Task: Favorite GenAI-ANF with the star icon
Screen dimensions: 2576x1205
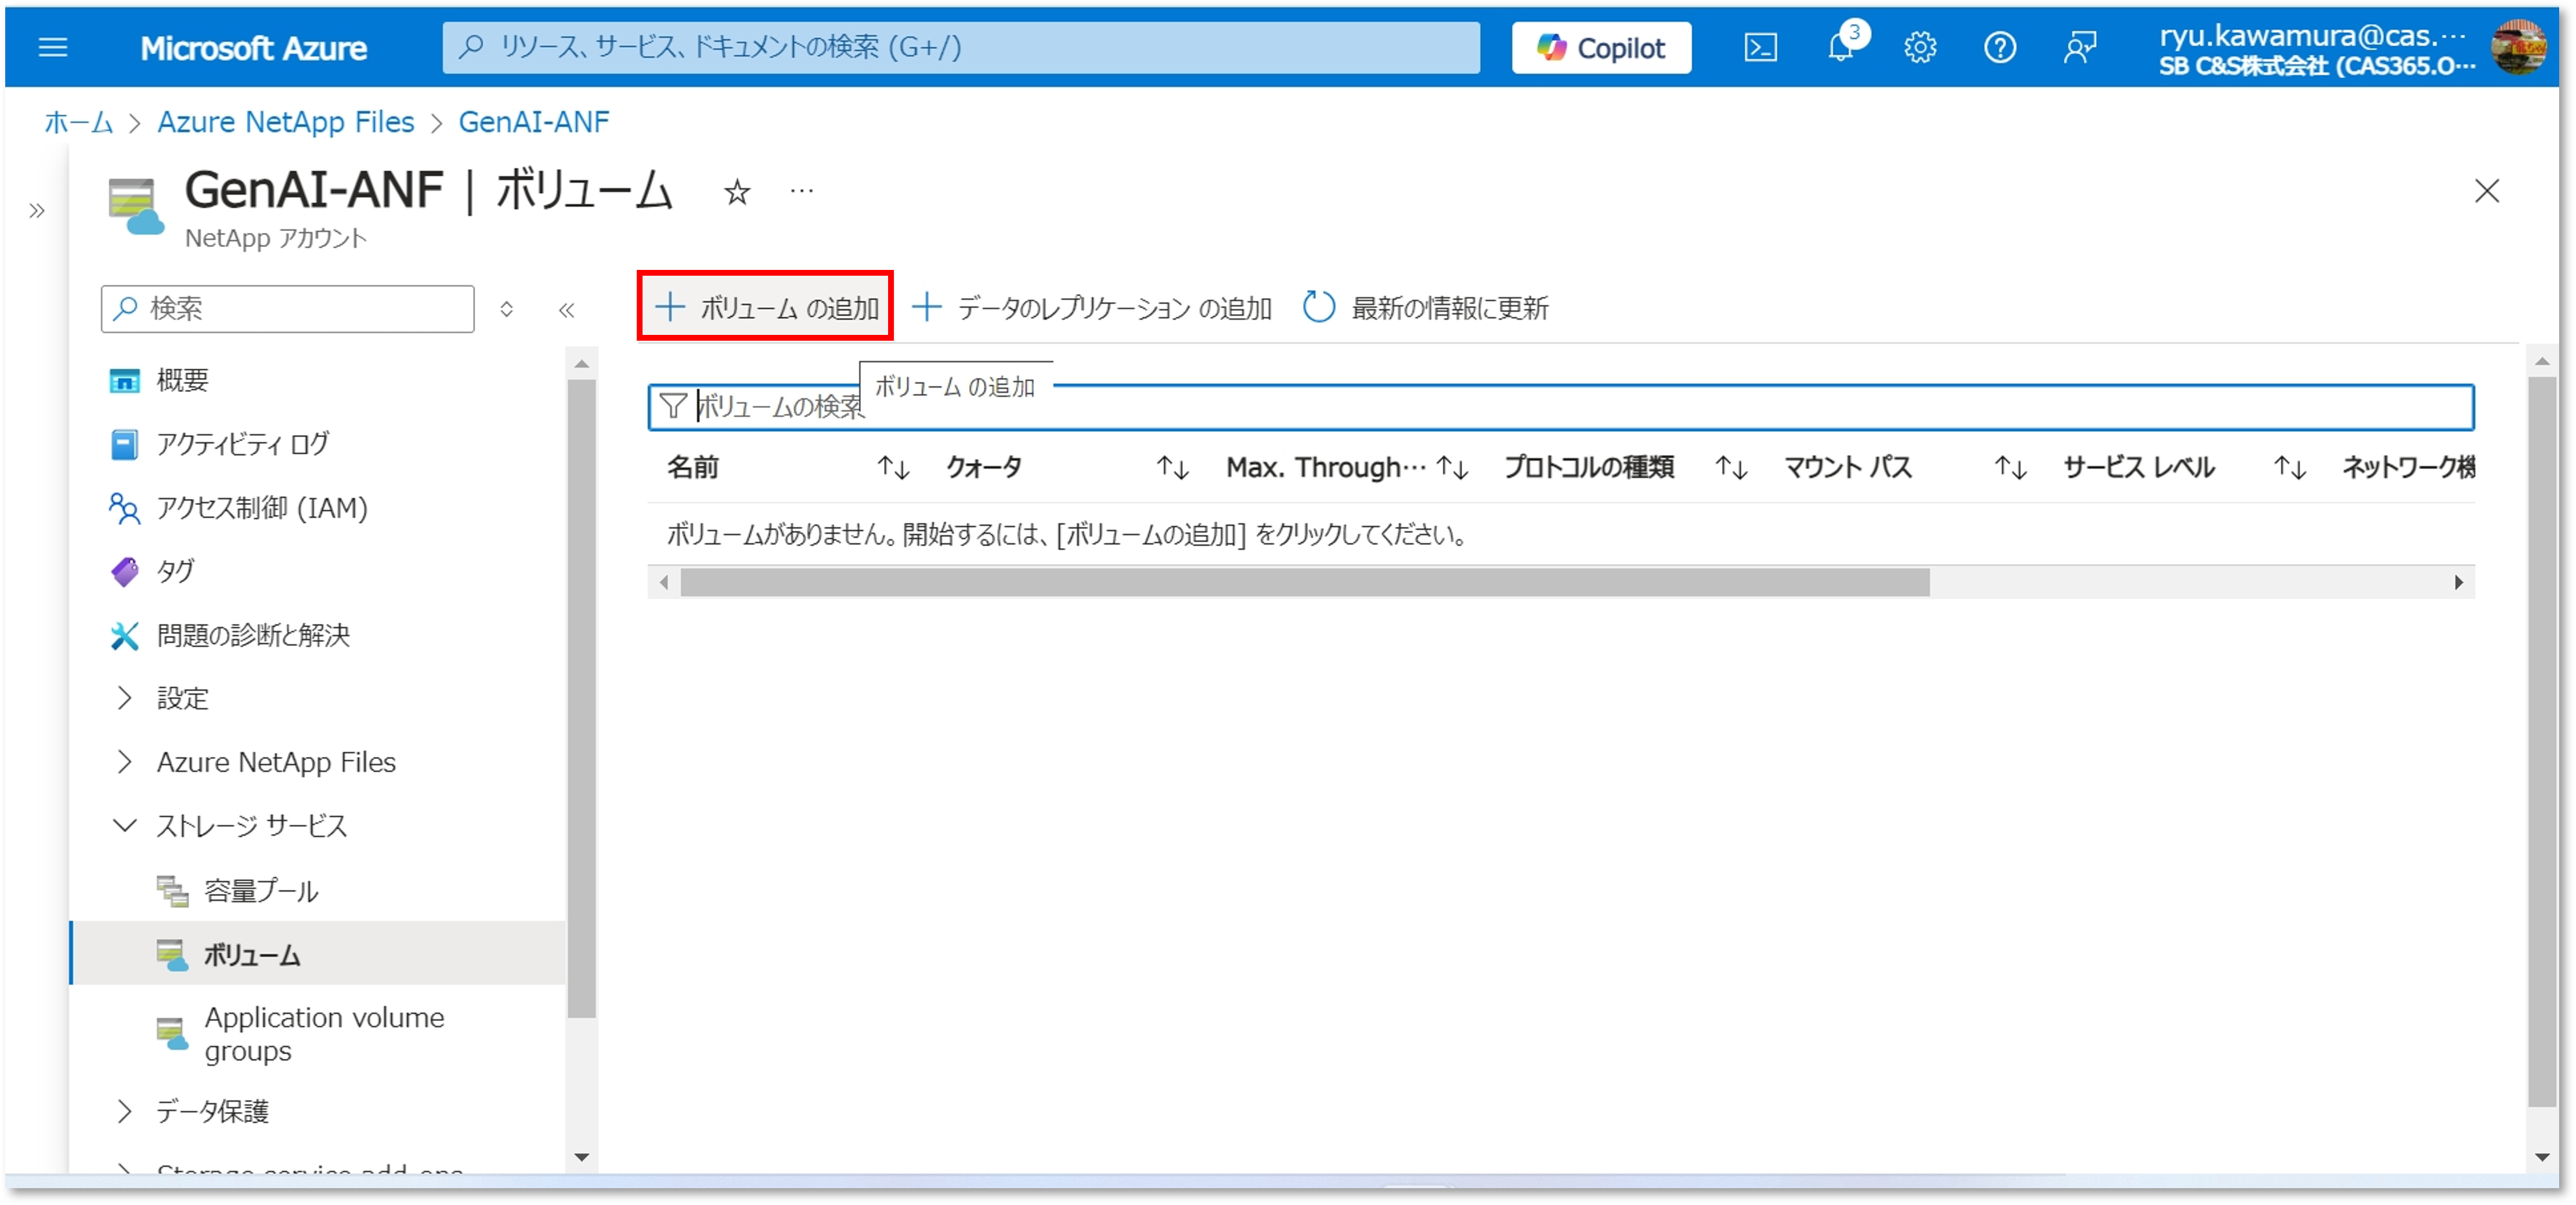Action: coord(737,191)
